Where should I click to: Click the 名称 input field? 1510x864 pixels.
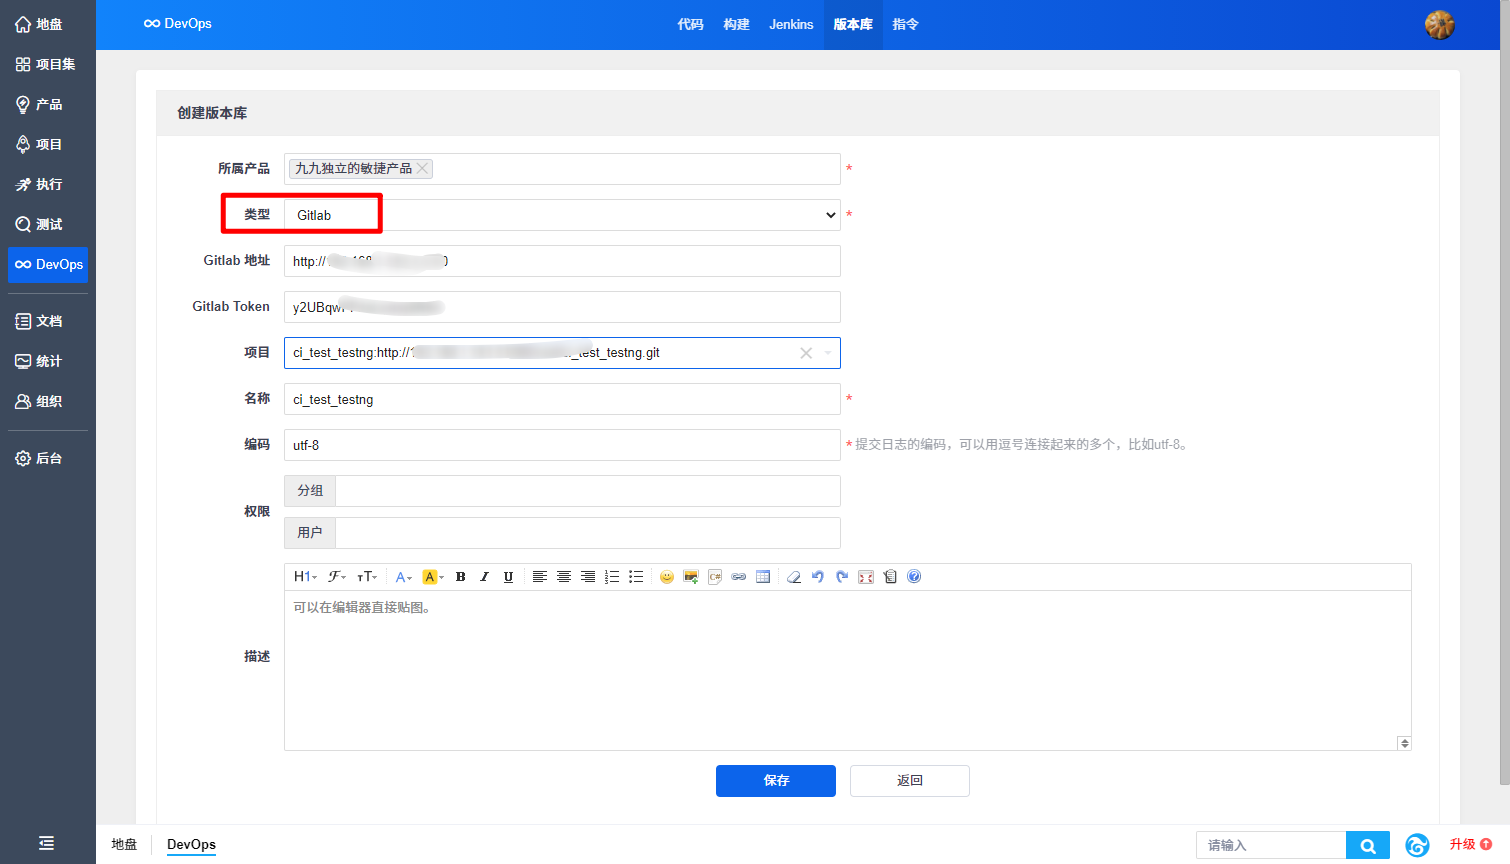point(562,399)
